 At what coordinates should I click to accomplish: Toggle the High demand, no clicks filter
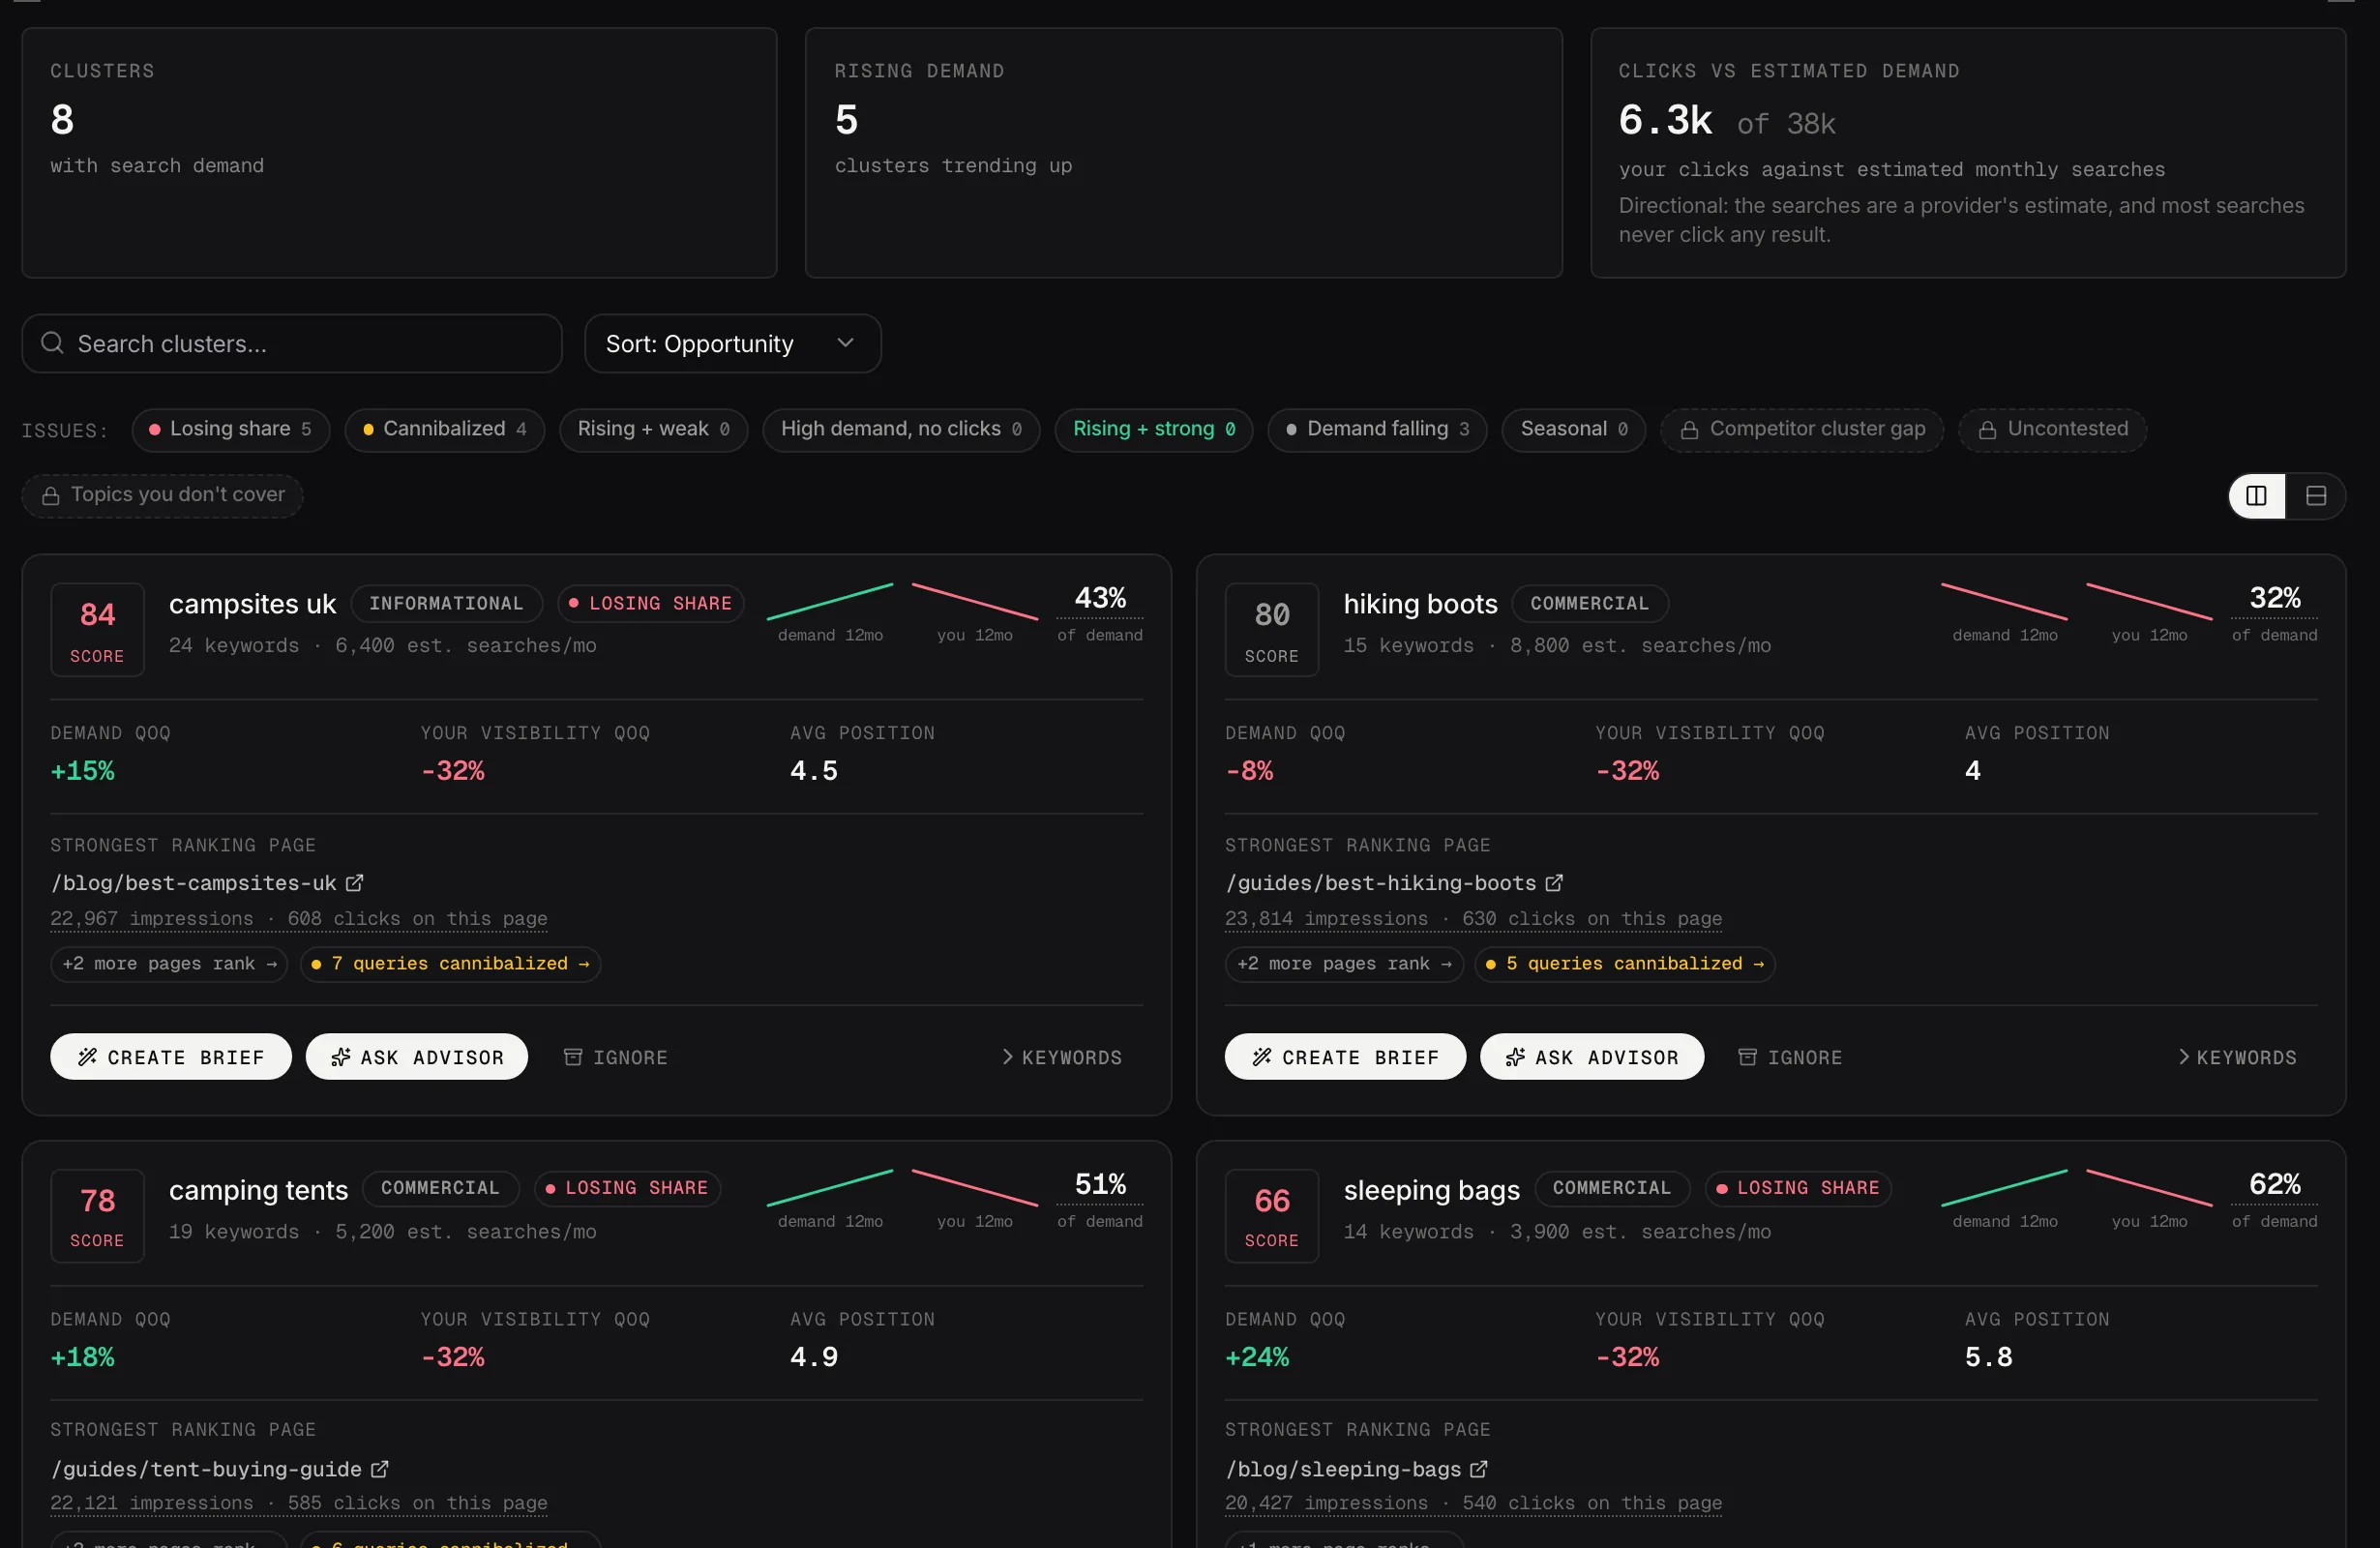click(x=901, y=430)
